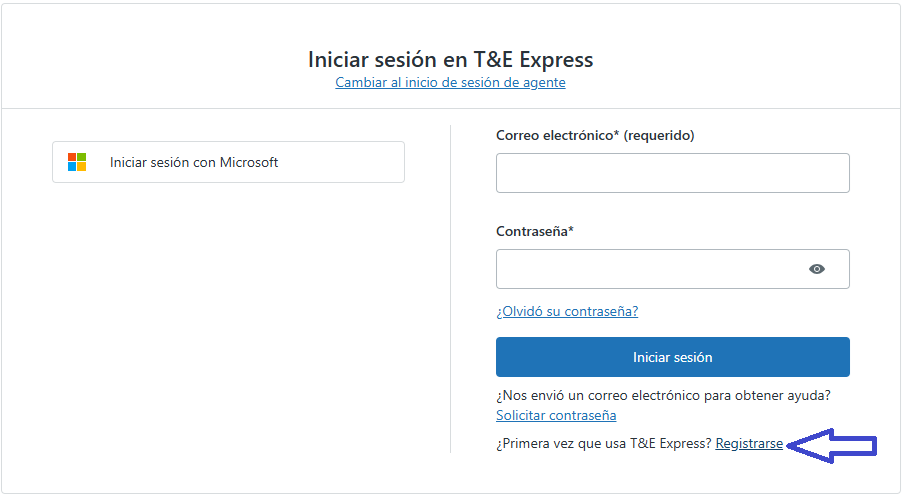Click the horizontal separator below the header

[451, 108]
